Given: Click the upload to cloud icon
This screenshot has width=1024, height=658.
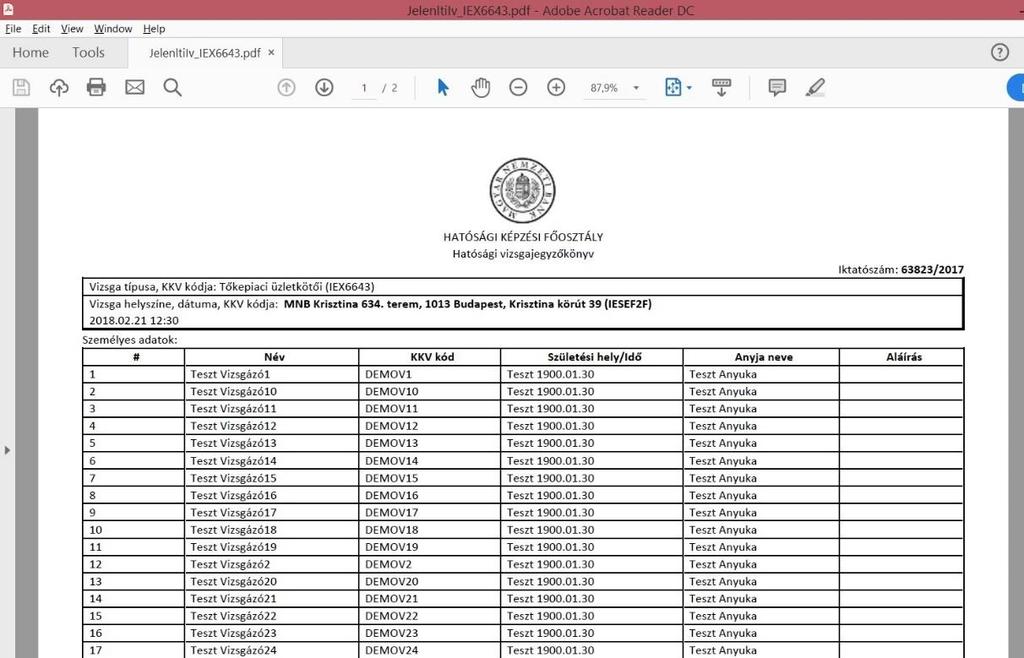Looking at the screenshot, I should coord(59,87).
